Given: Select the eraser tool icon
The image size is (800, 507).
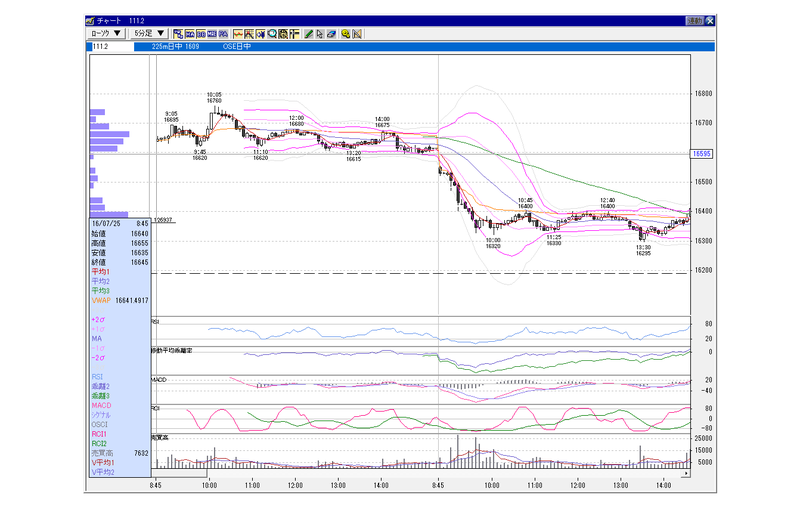Looking at the screenshot, I should tap(331, 34).
